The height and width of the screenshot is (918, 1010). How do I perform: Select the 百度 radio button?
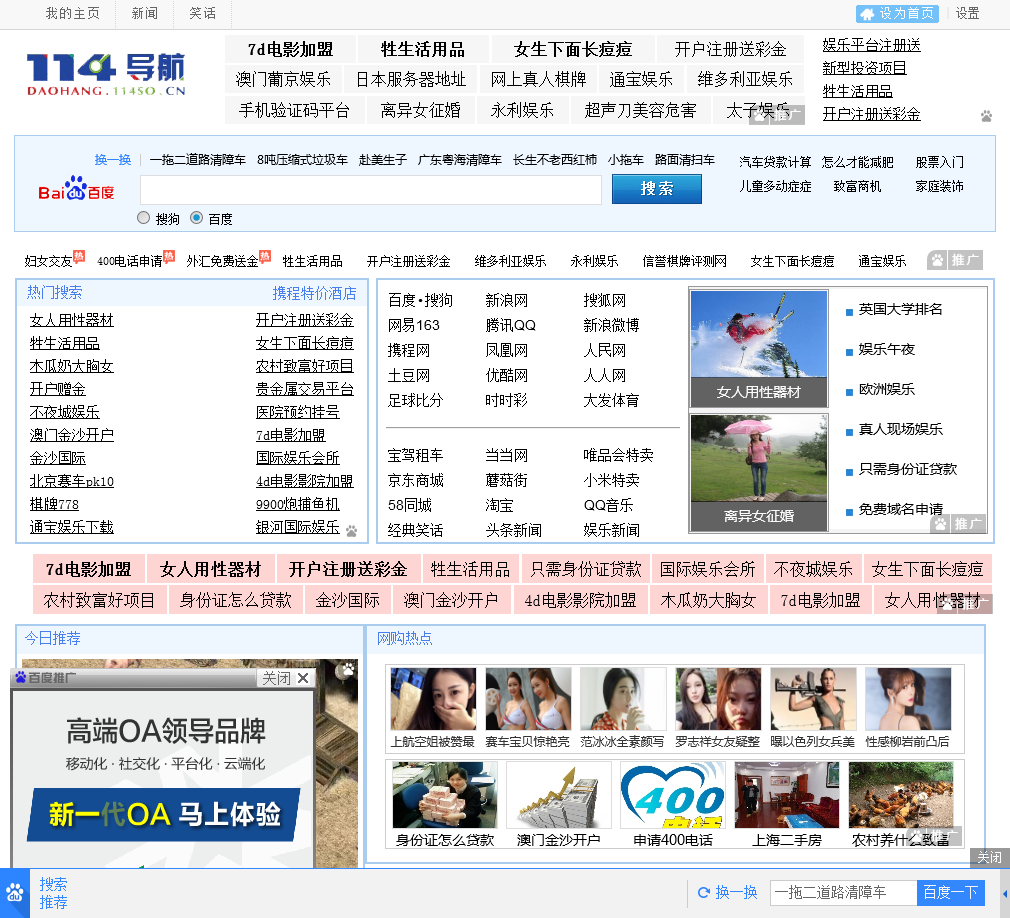pos(196,218)
